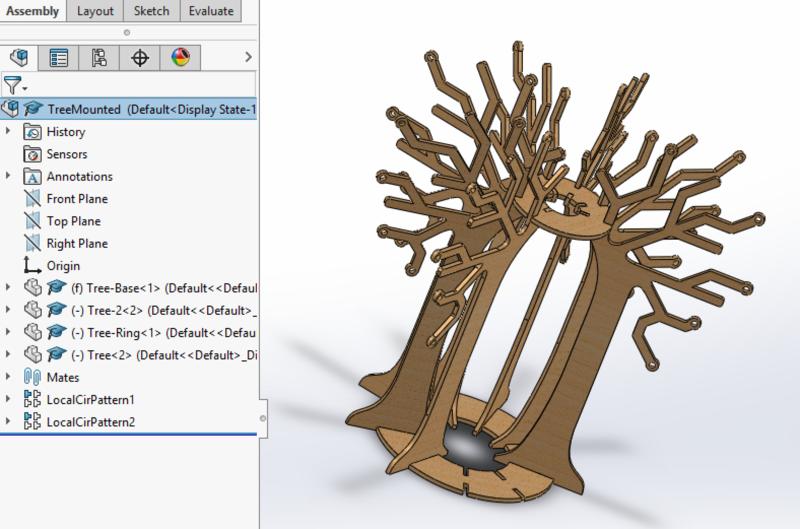Click the Annotations folder icon
The width and height of the screenshot is (800, 529).
(32, 176)
